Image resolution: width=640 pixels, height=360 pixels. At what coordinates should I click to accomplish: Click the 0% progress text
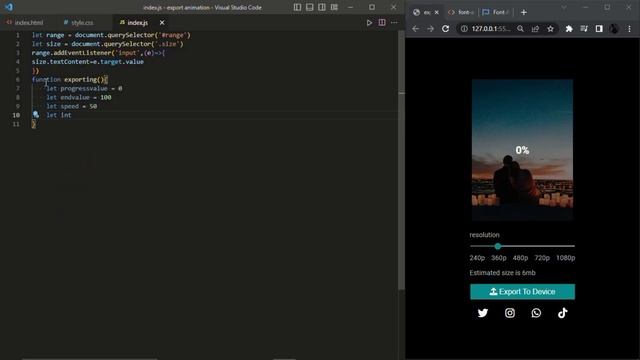[x=522, y=150]
